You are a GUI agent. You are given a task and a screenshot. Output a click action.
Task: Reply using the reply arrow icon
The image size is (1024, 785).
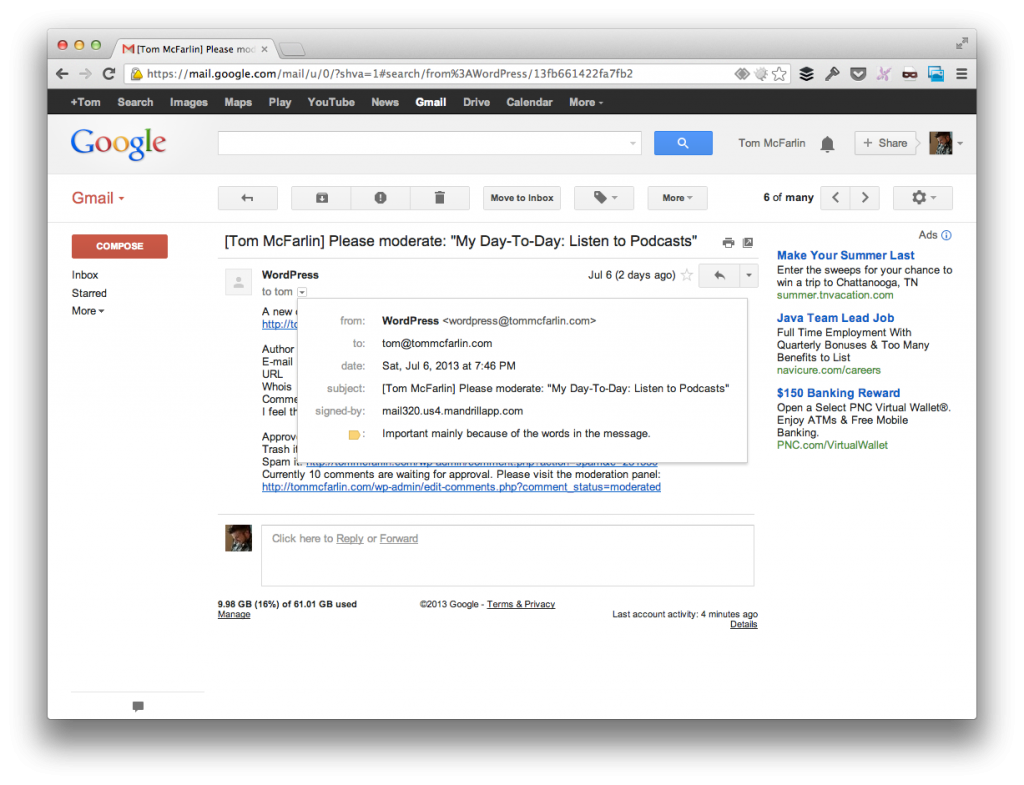pyautogui.click(x=719, y=273)
